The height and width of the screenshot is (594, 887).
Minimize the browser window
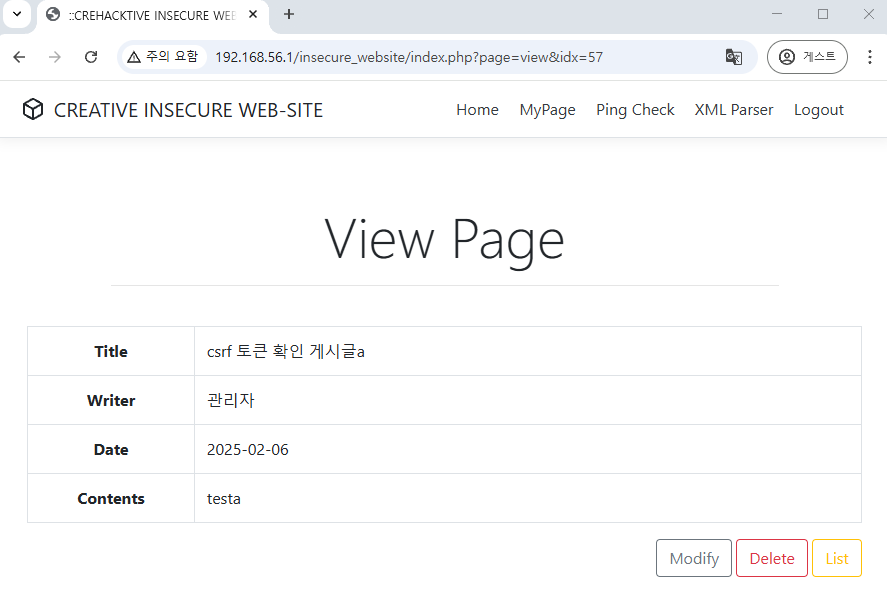777,14
